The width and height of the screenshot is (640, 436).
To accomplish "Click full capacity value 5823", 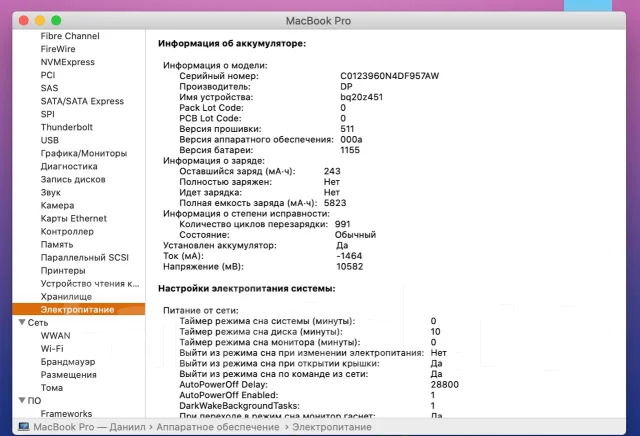I will click(x=335, y=203).
